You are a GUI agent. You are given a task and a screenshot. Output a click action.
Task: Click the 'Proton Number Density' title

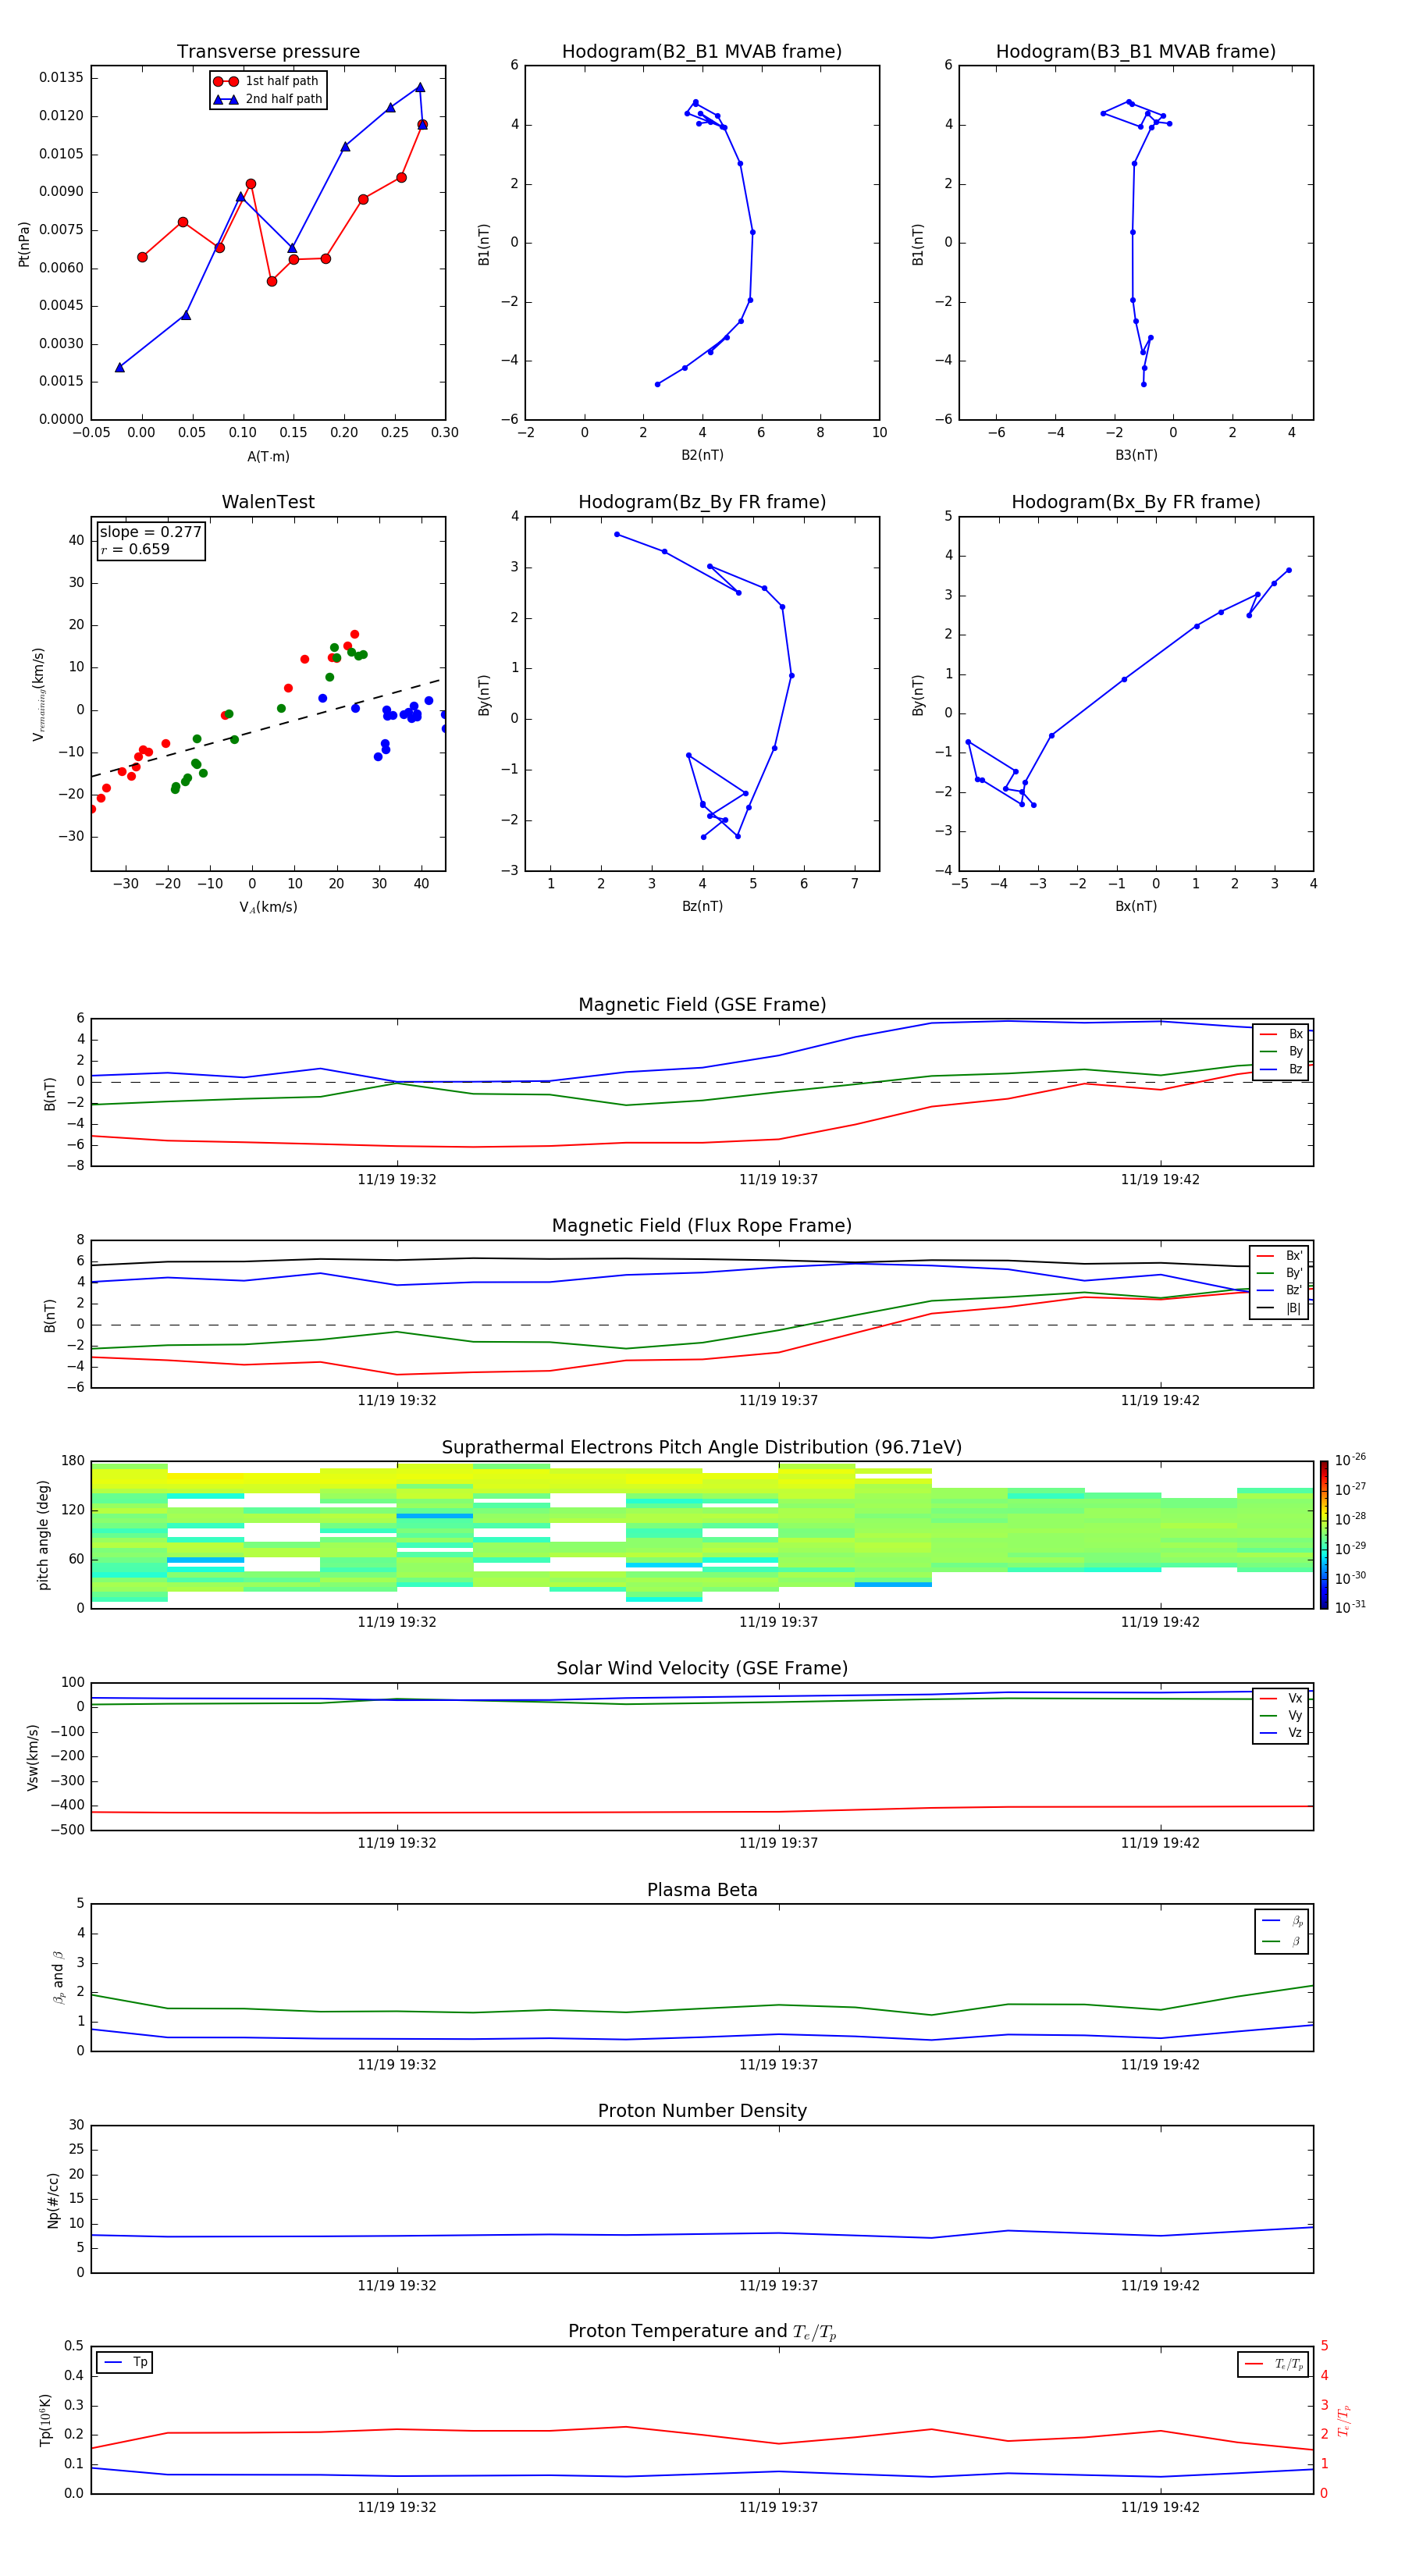(x=702, y=2111)
